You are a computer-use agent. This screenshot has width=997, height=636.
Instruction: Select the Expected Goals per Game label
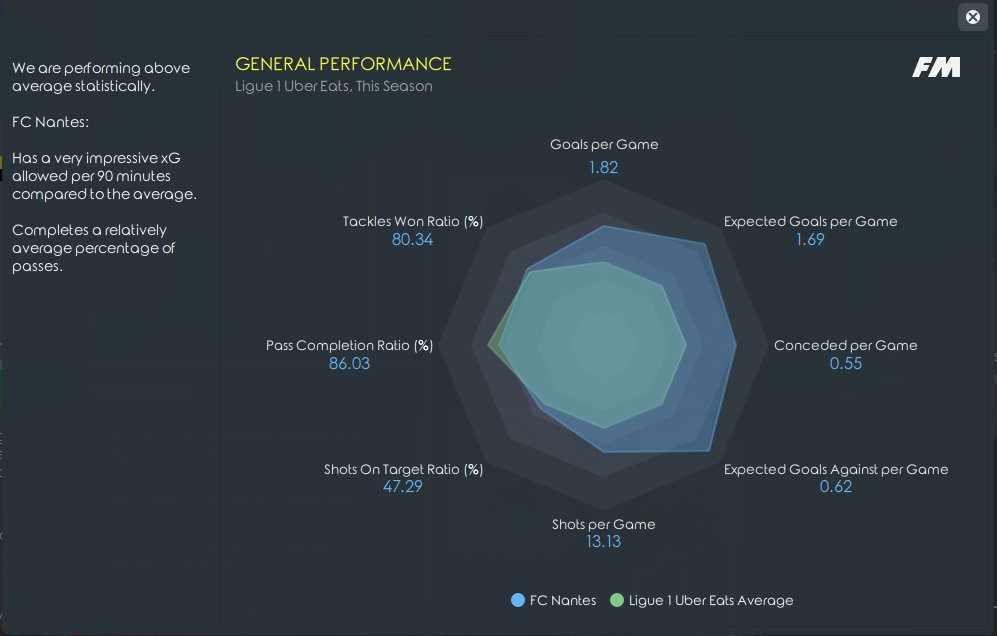click(x=811, y=221)
